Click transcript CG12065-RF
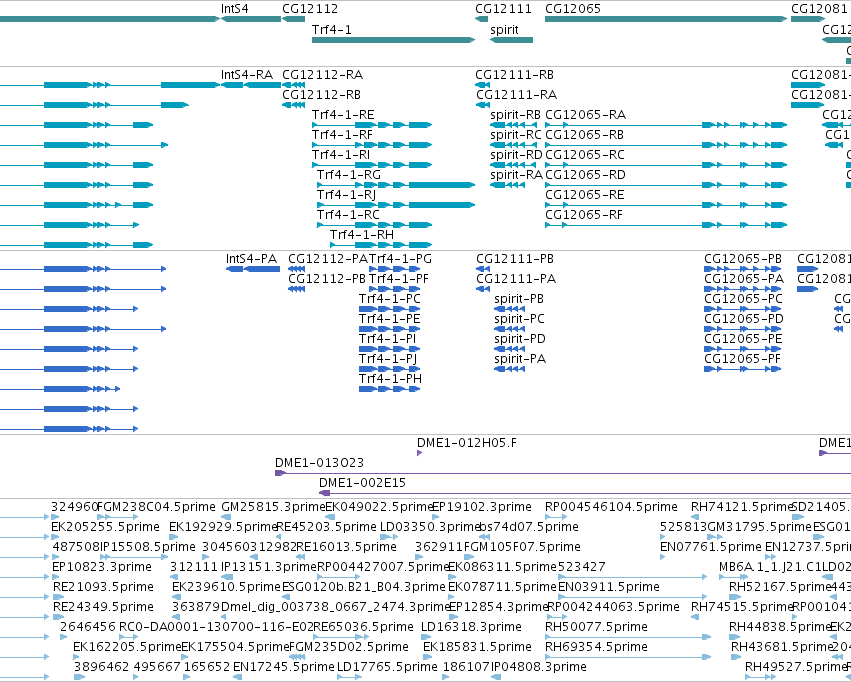Image resolution: width=851 pixels, height=682 pixels. point(666,225)
